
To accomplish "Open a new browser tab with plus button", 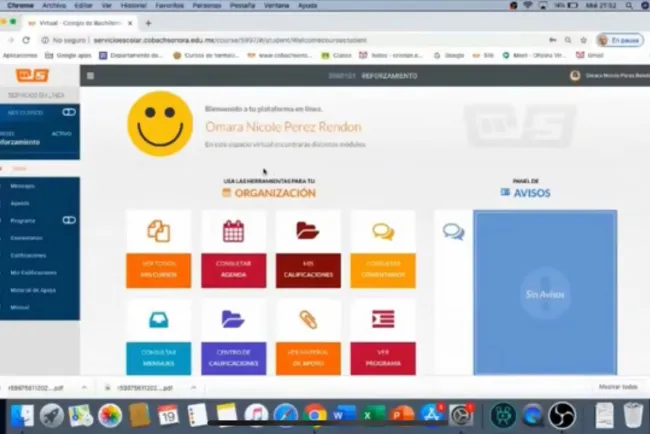I will point(149,22).
